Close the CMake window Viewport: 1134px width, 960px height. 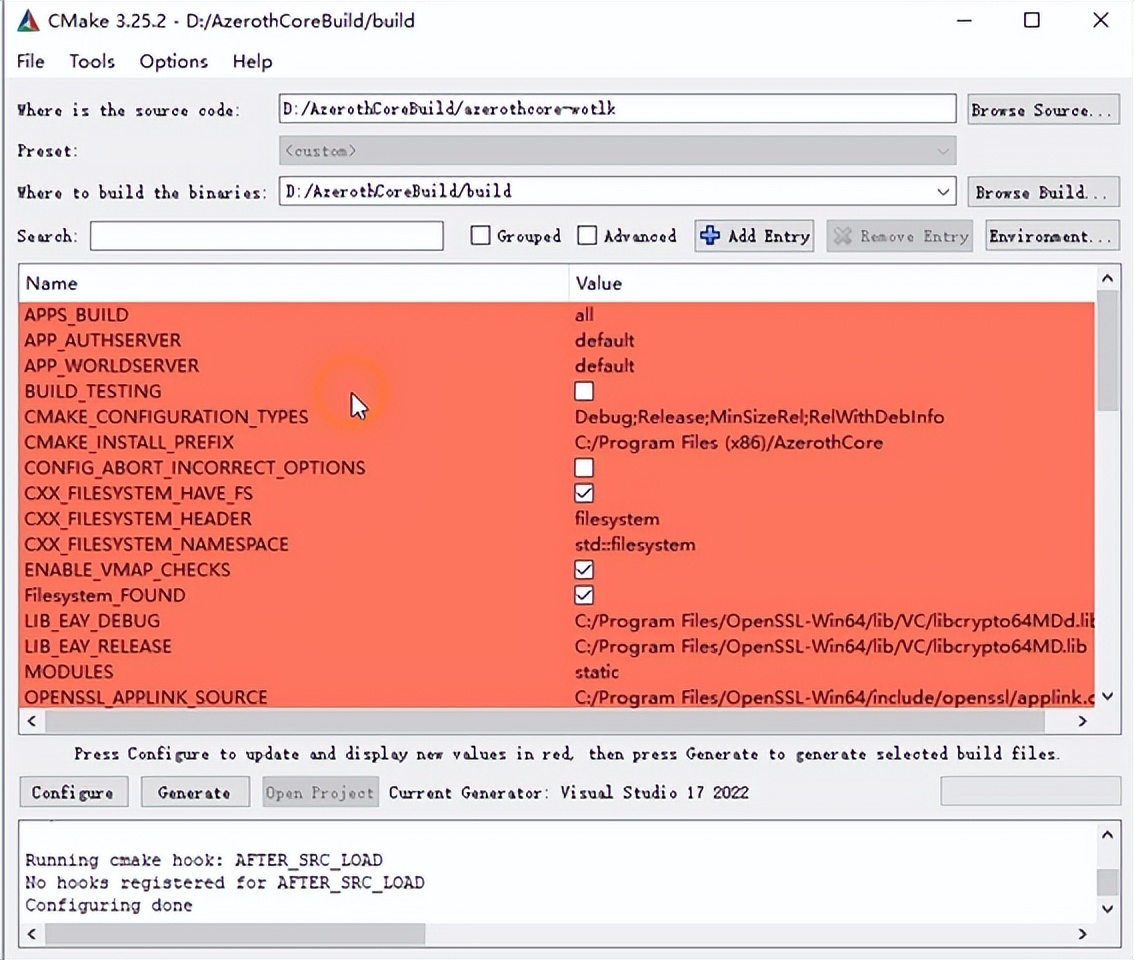pyautogui.click(x=1100, y=20)
